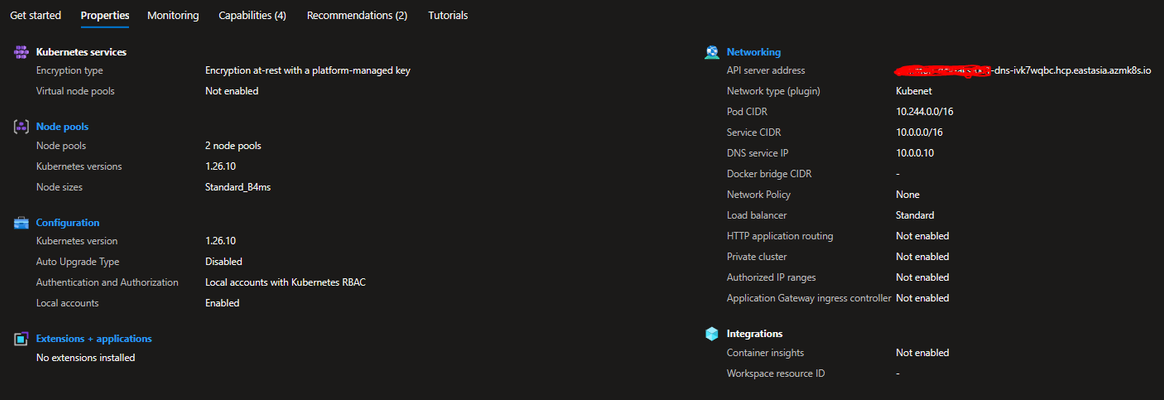Click the Integrations cube icon

712,334
